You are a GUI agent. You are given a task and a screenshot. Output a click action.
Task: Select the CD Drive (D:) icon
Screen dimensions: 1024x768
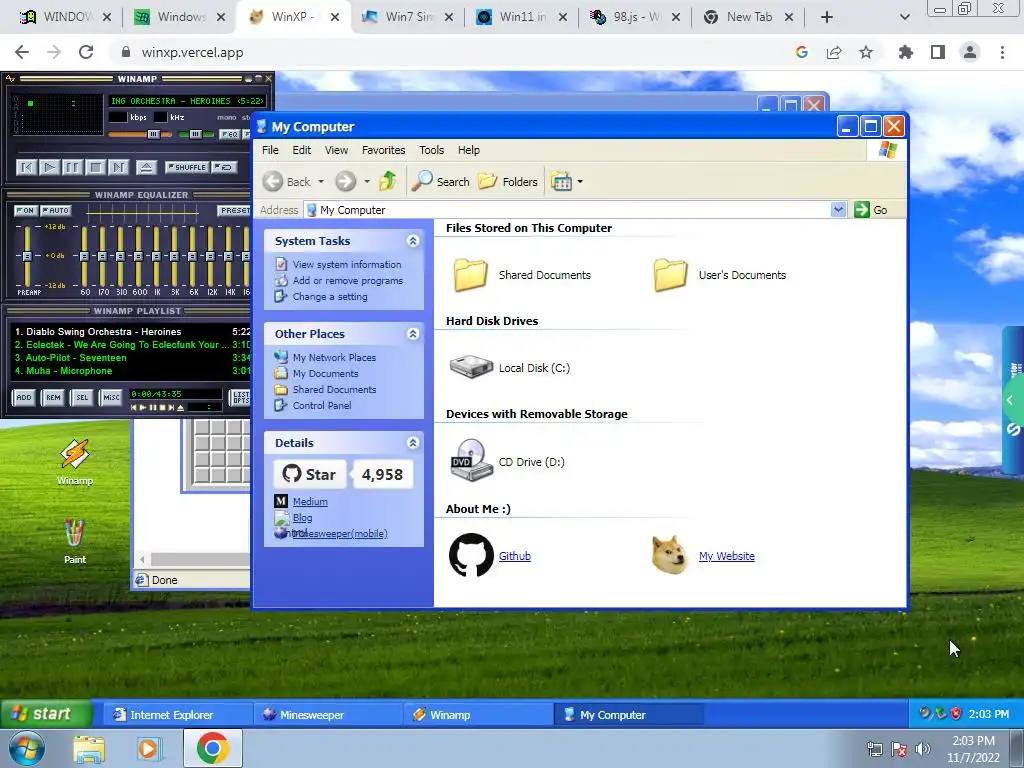click(x=471, y=460)
